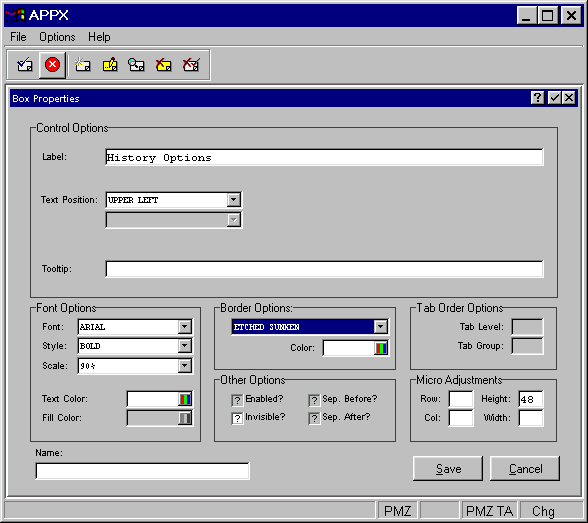Screen dimensions: 588x523
Task: Click the Label field with History Options
Action: pos(324,157)
